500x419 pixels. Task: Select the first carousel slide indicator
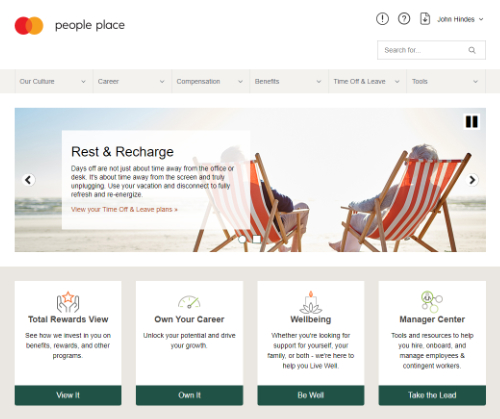(x=243, y=239)
